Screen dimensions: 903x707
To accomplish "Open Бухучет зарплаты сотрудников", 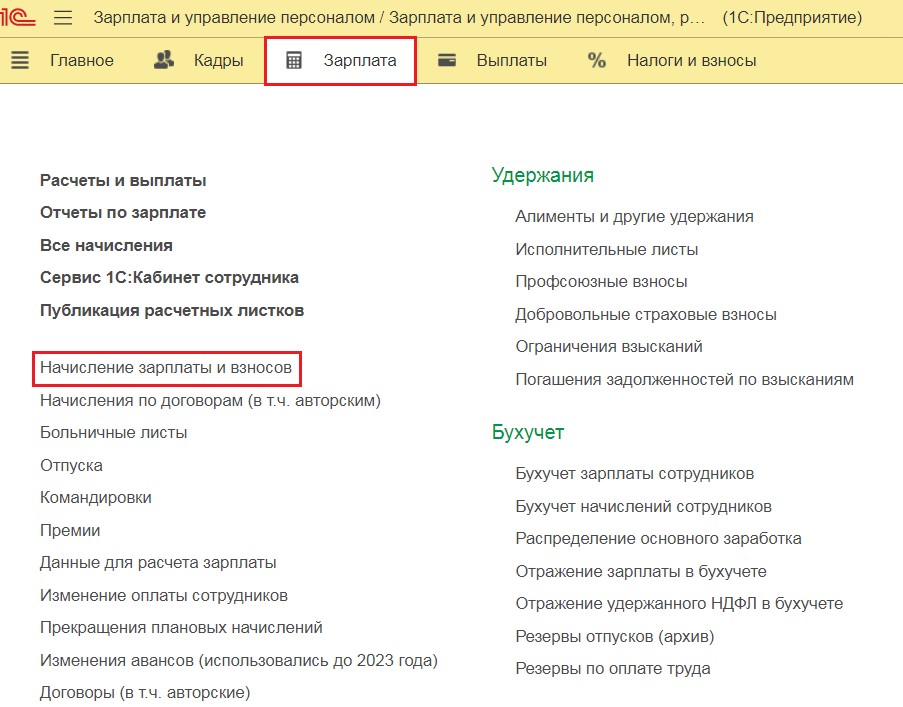I will [635, 473].
